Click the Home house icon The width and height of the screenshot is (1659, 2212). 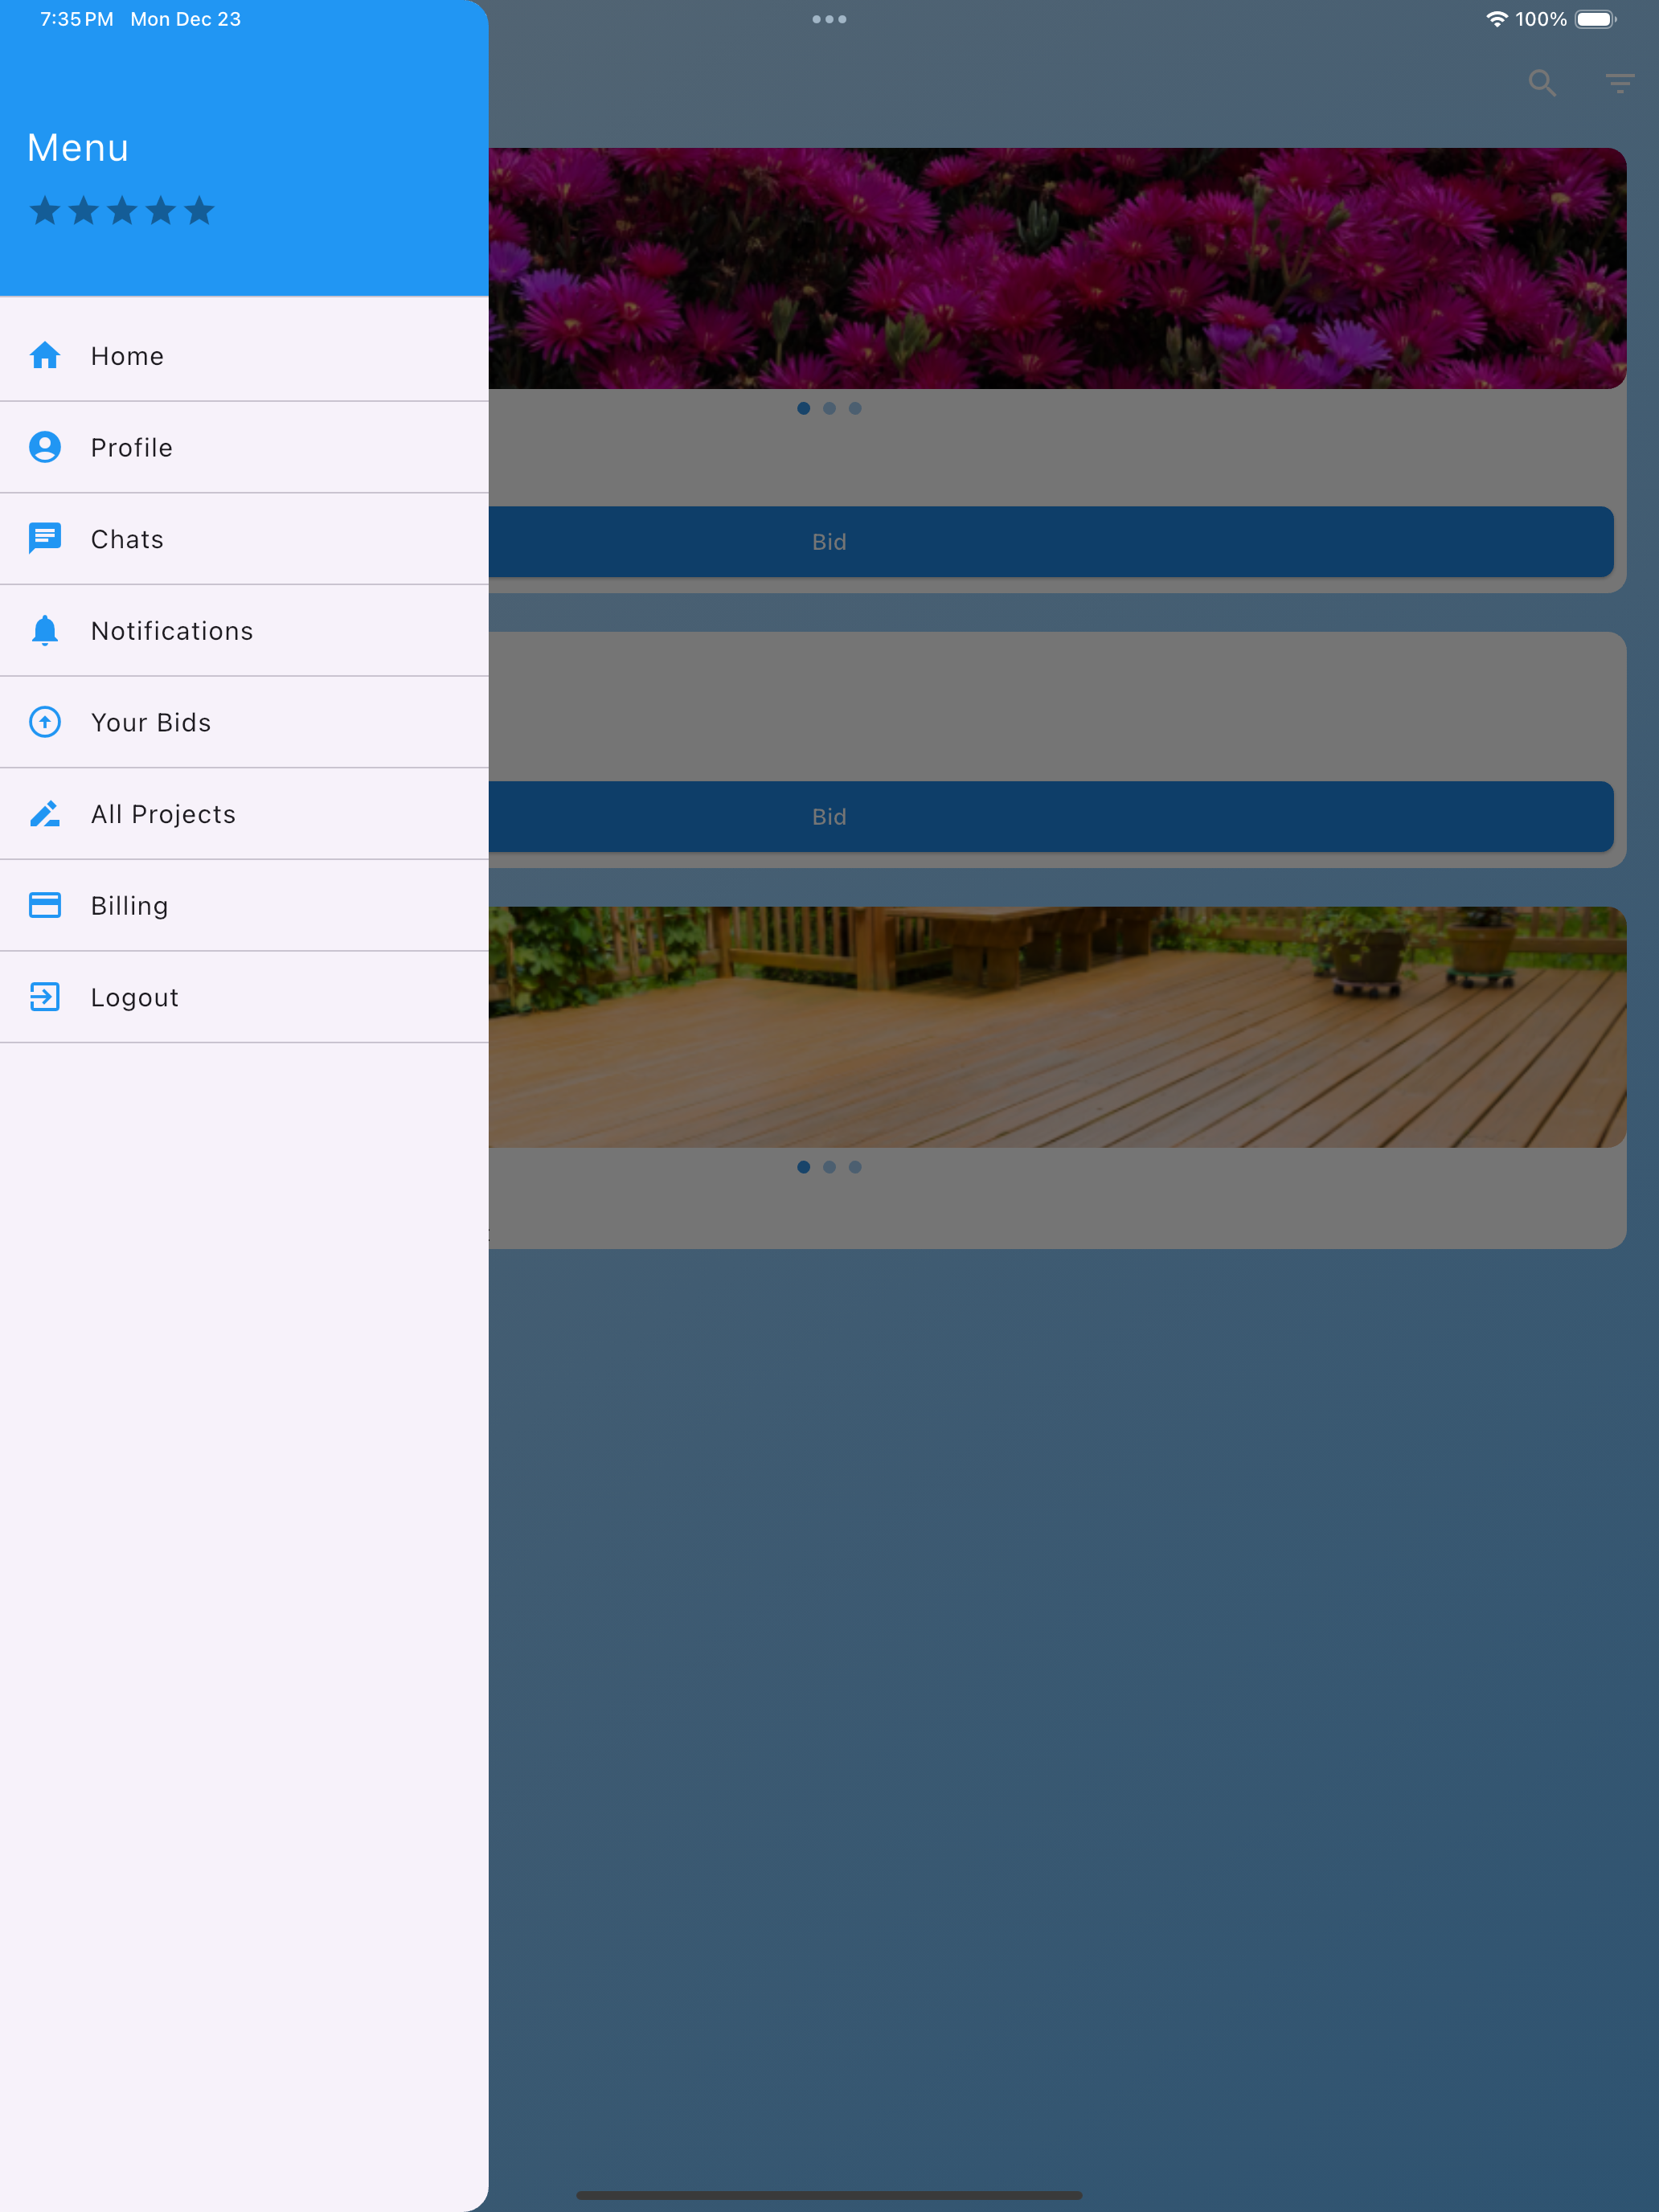[x=45, y=355]
